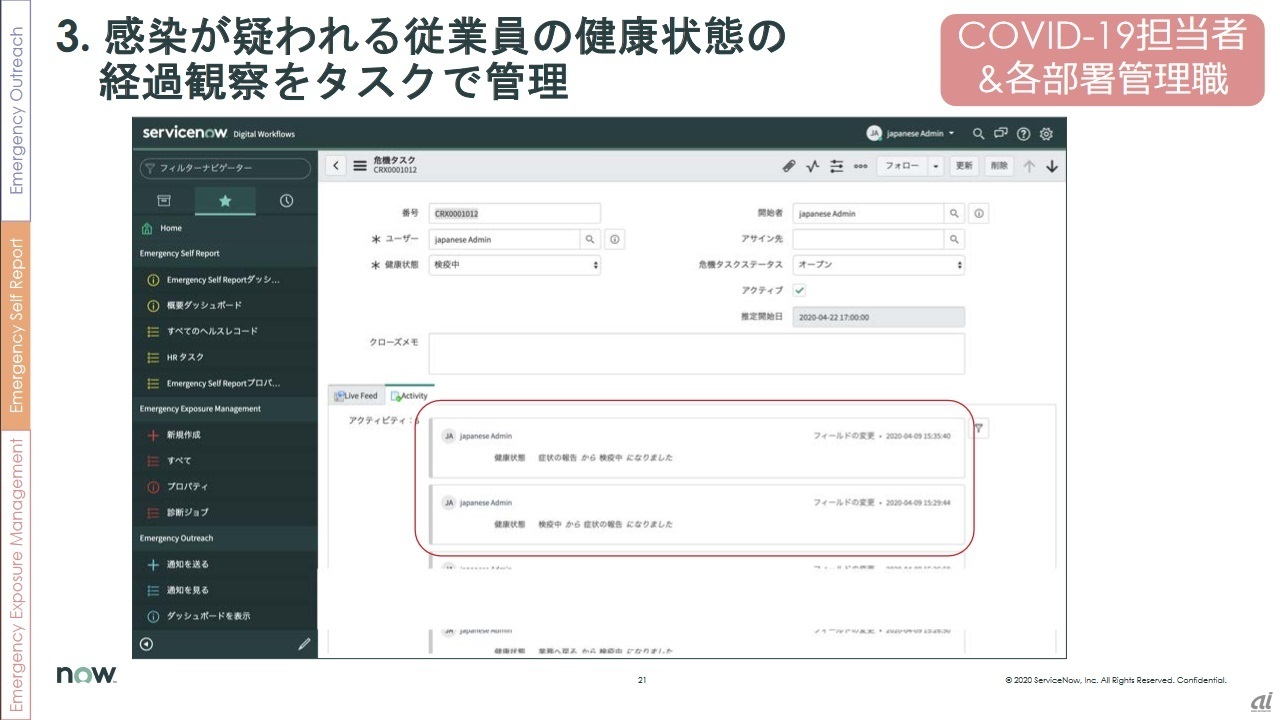Open the help question mark icon

point(1023,134)
